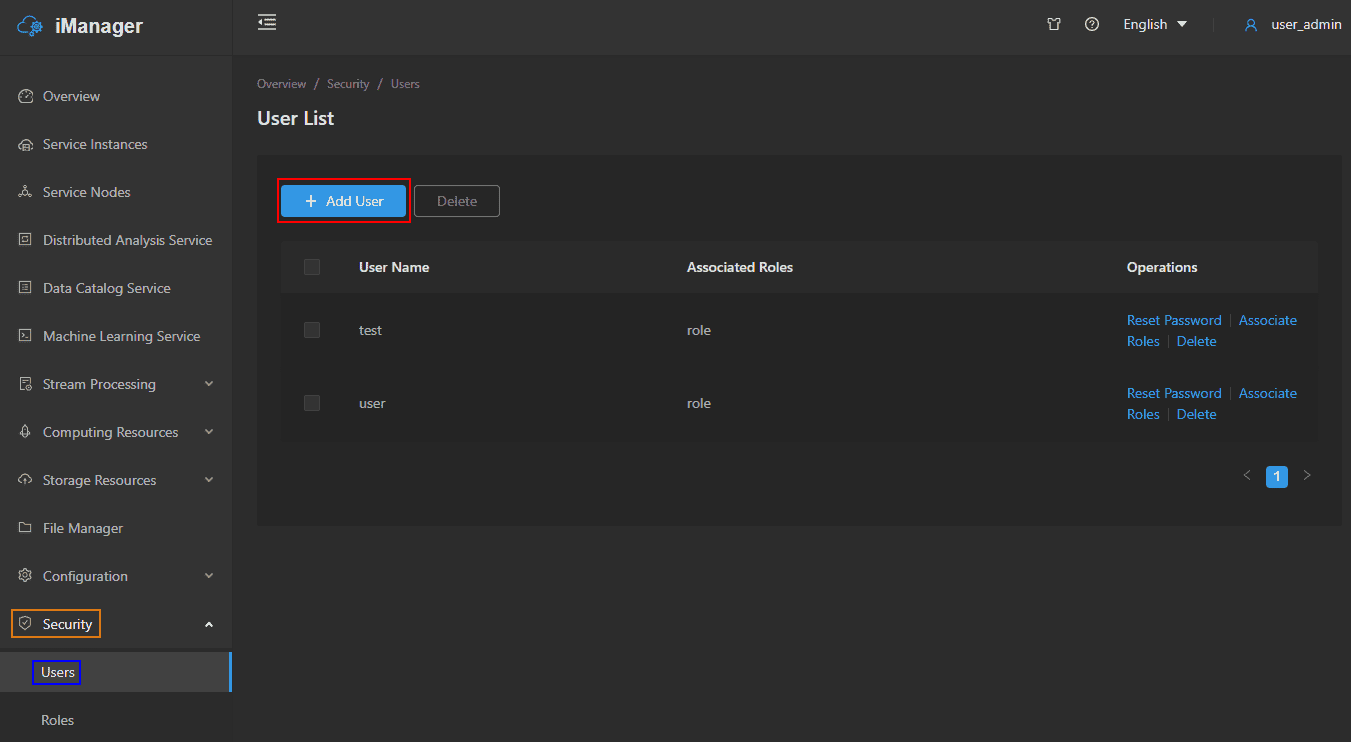
Task: Click the Add User button
Action: point(343,201)
